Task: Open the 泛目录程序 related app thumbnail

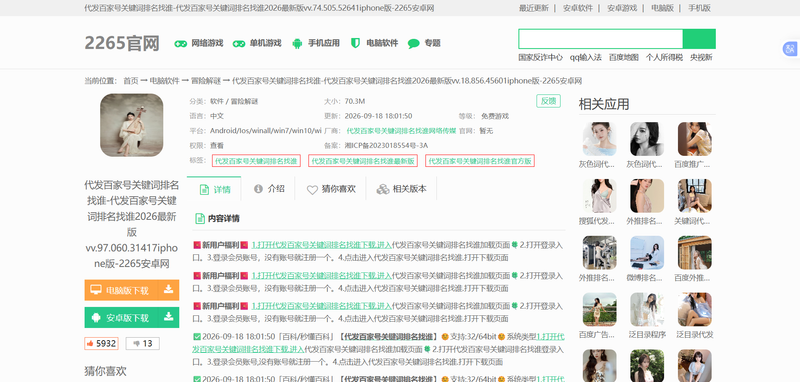Action: [x=647, y=309]
